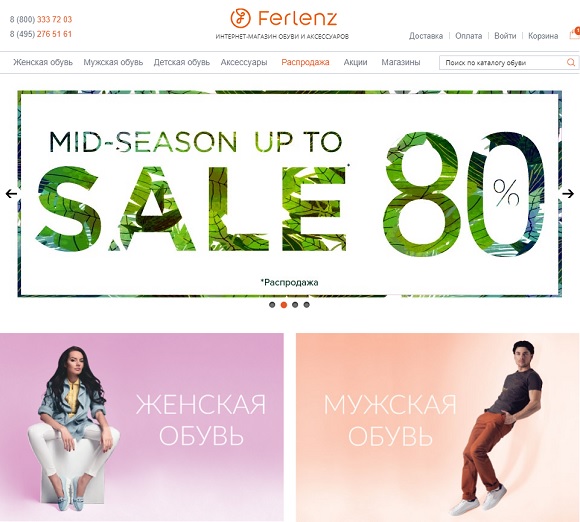Open the women's shoes pink banner
Screen dimensions: 580x522
pyautogui.click(x=142, y=427)
